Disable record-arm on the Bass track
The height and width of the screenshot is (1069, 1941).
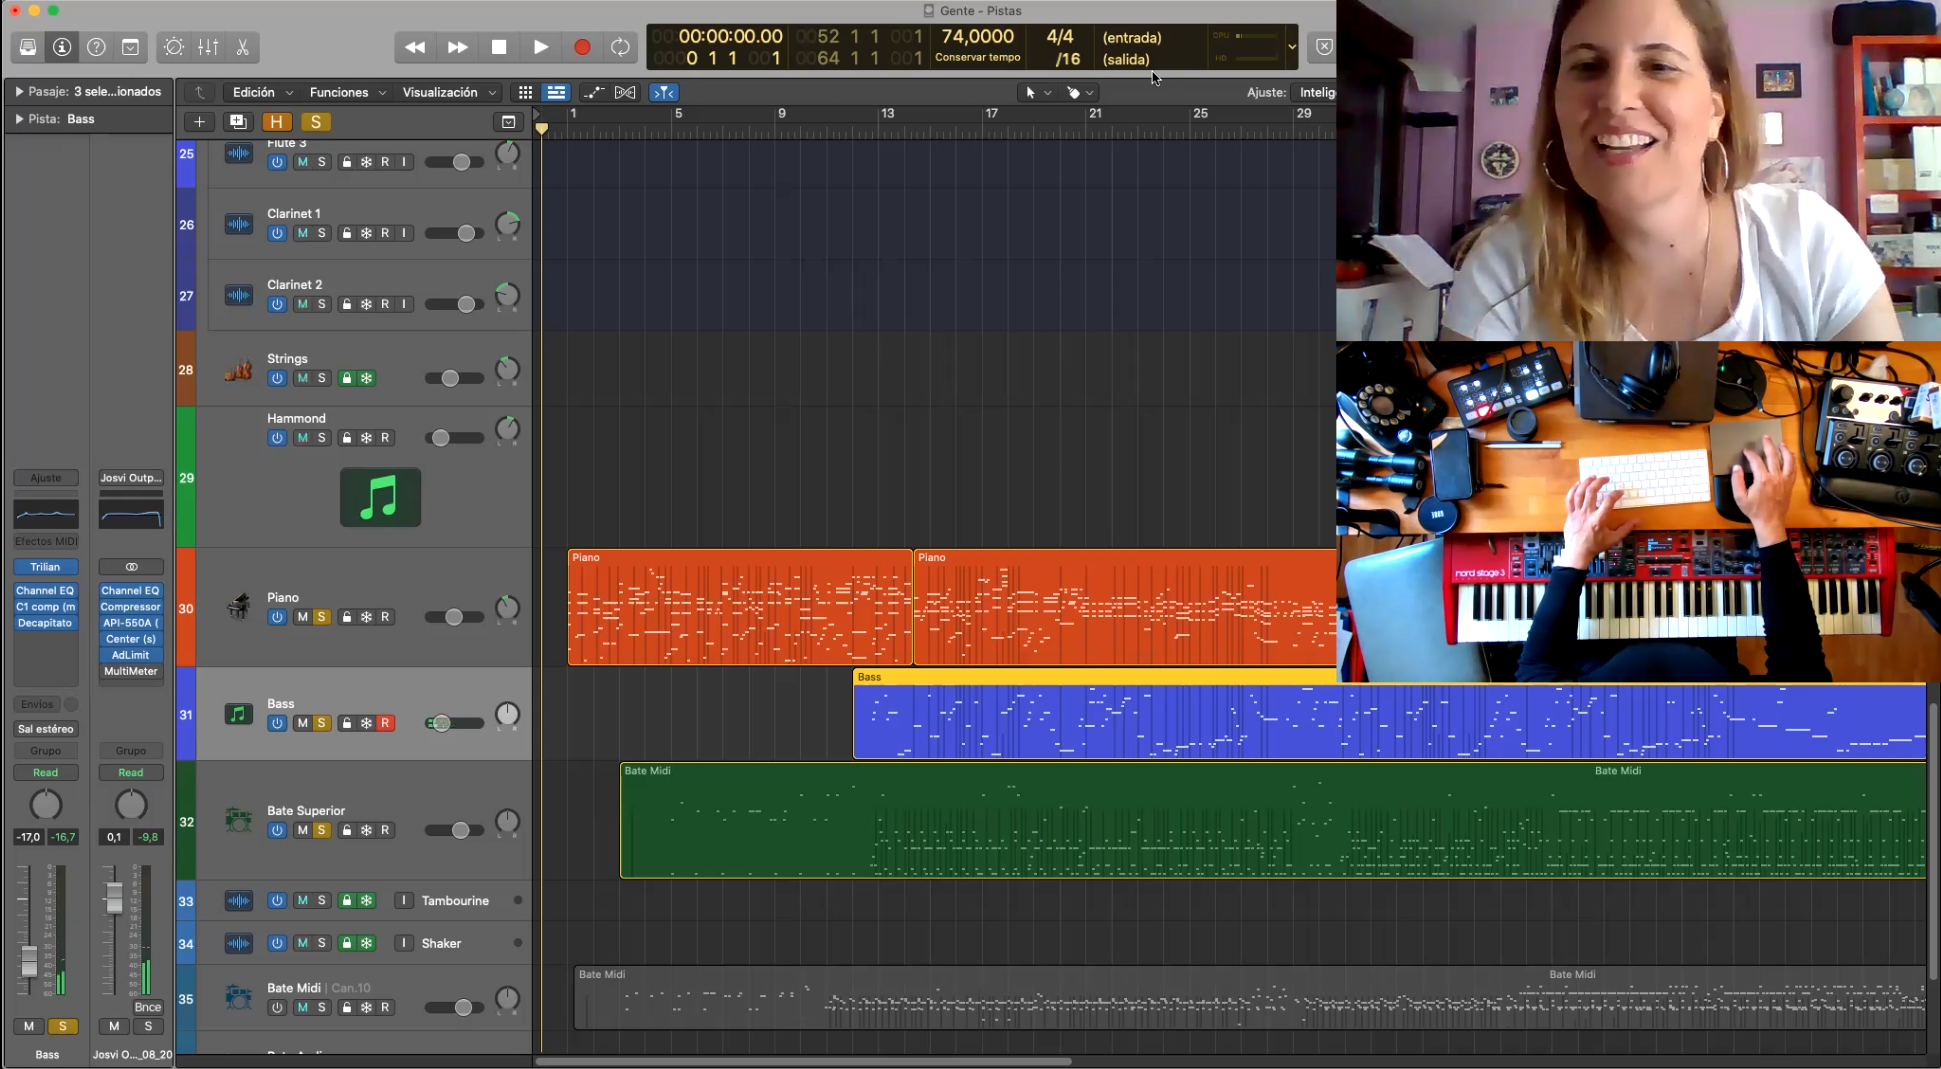click(385, 723)
